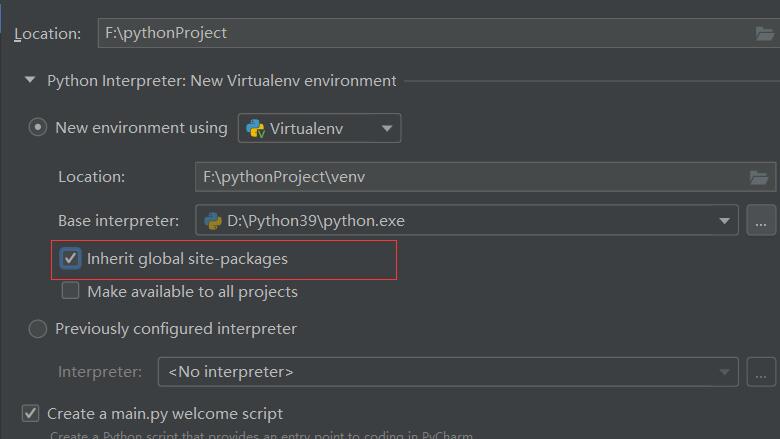Viewport: 780px width, 439px height.
Task: Click the D:\Python39\python.exe interpreter text
Action: (316, 220)
